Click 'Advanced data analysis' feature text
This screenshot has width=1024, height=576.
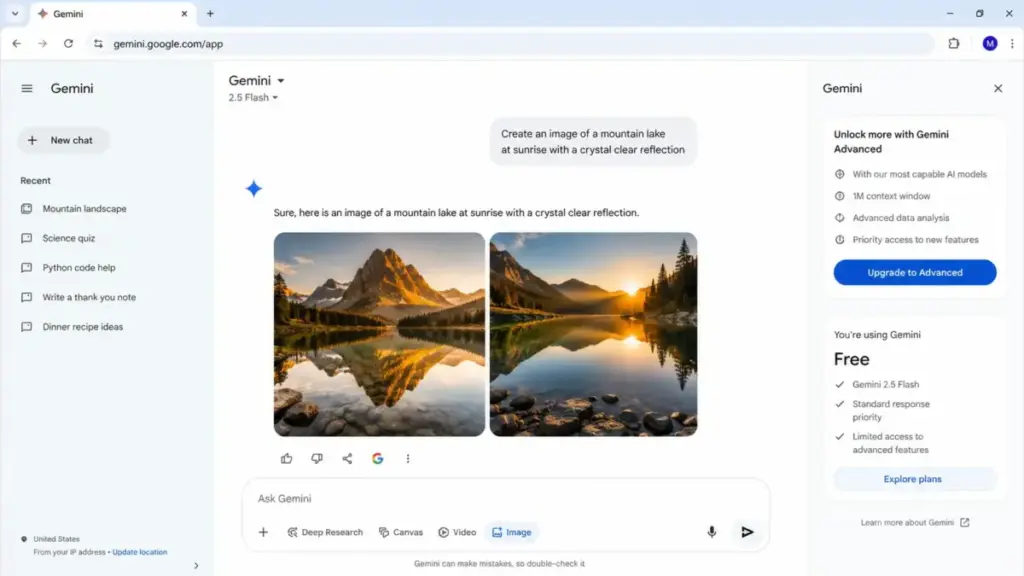tap(901, 218)
